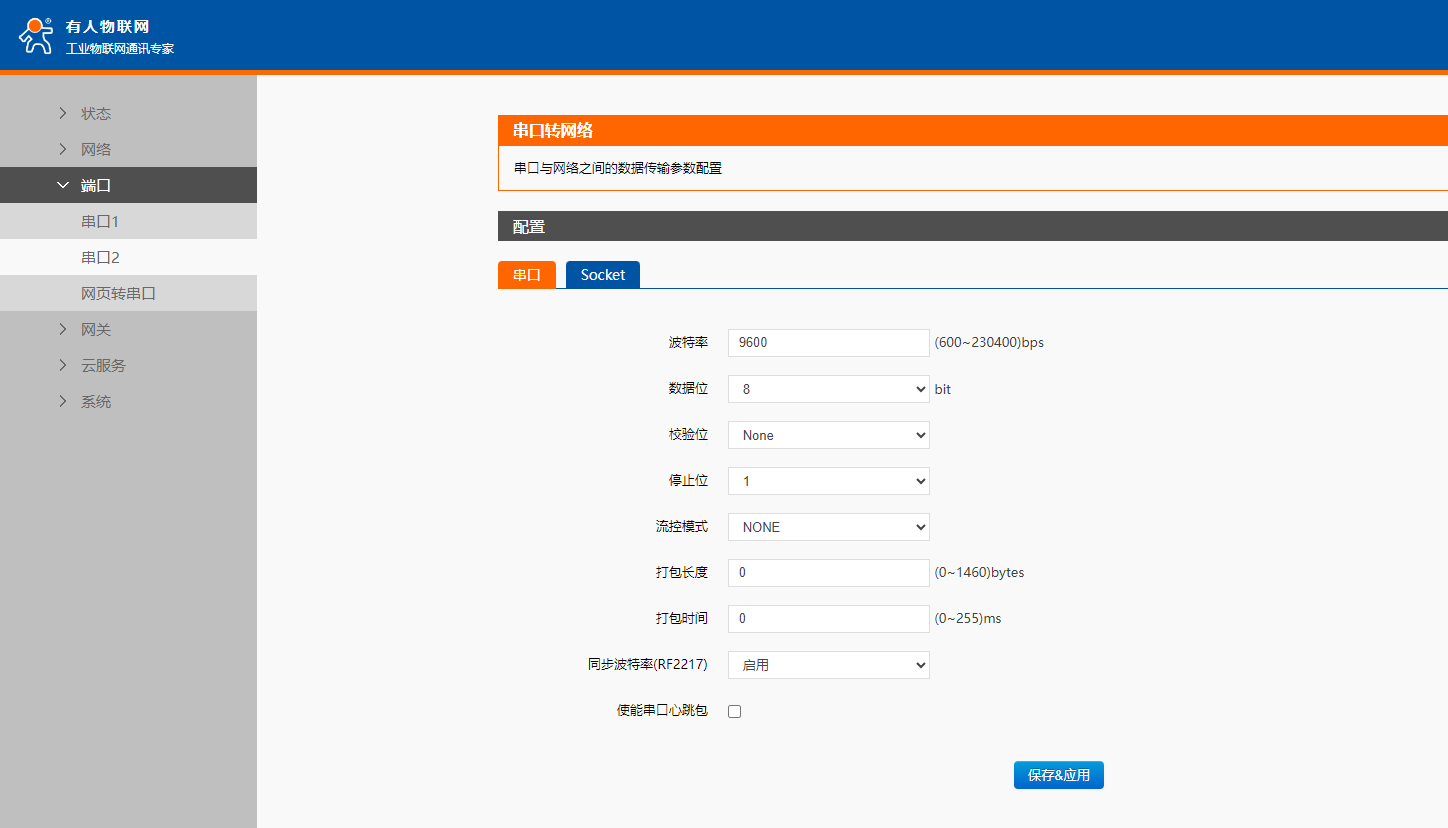Open the 数据位 dropdown
The image size is (1448, 828).
pos(828,389)
